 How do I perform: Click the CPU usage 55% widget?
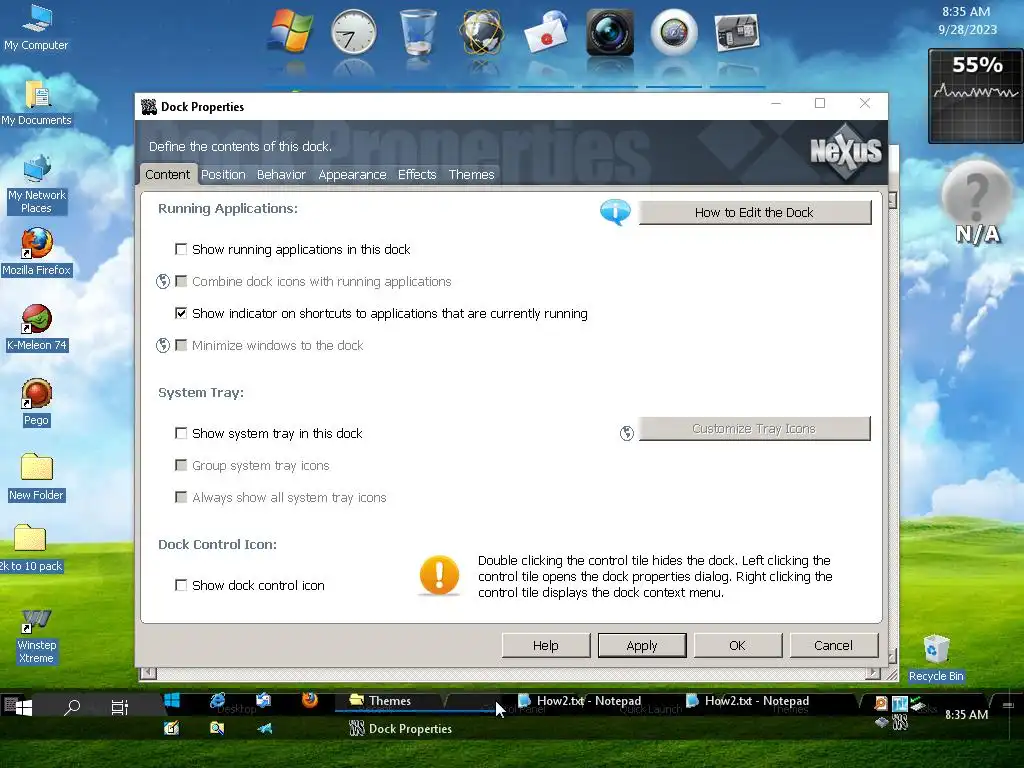click(x=976, y=96)
